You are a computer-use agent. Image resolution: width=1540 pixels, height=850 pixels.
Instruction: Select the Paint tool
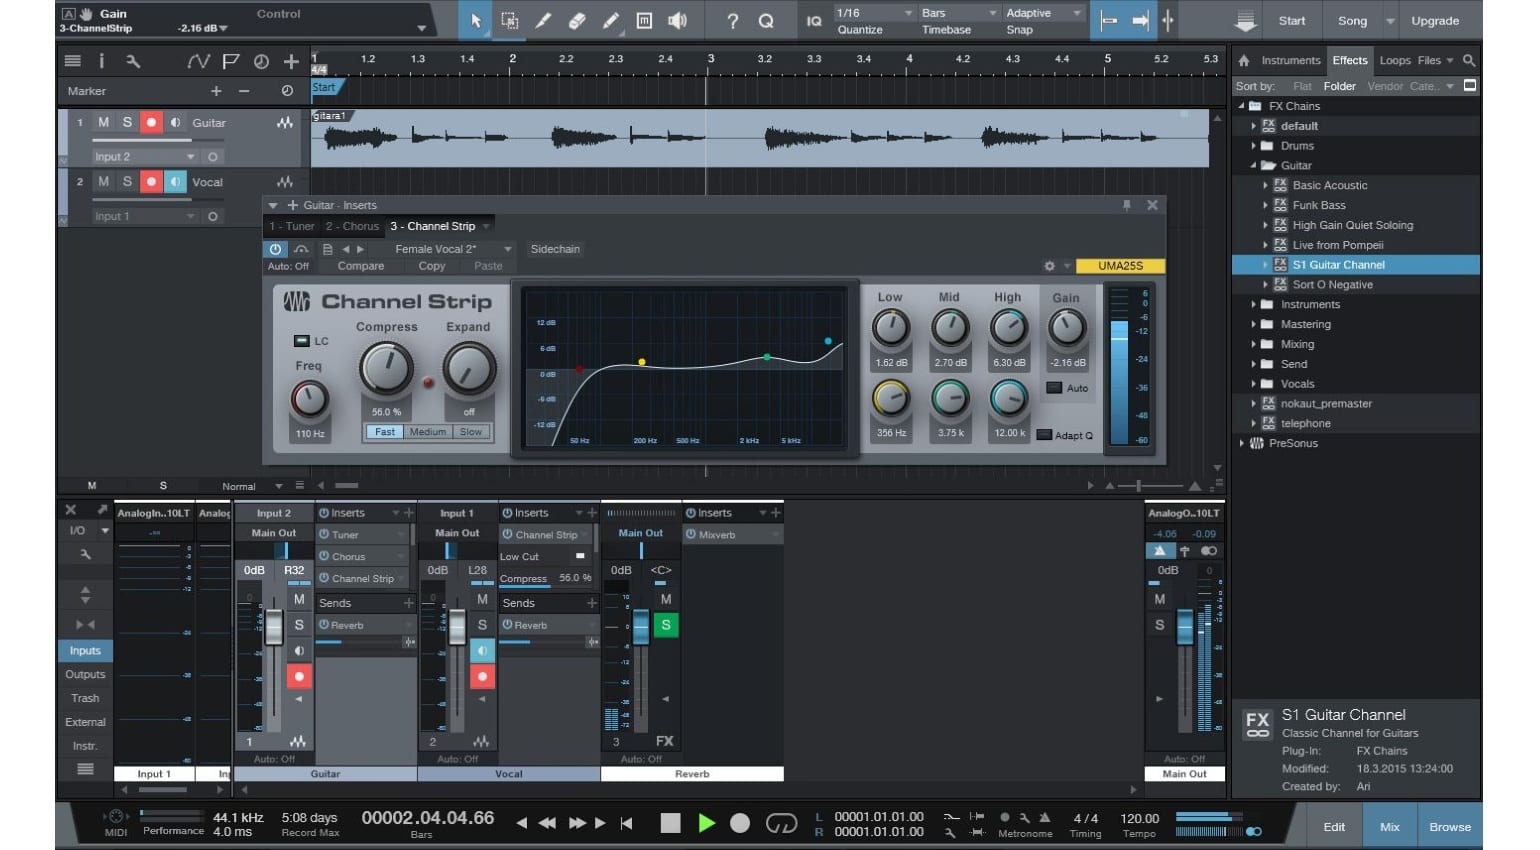click(610, 21)
